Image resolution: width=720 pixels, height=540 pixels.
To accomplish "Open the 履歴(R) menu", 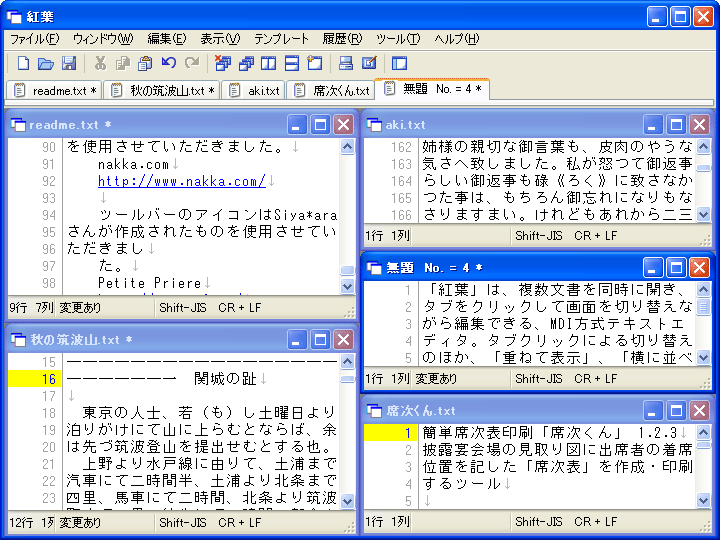I will coord(342,39).
